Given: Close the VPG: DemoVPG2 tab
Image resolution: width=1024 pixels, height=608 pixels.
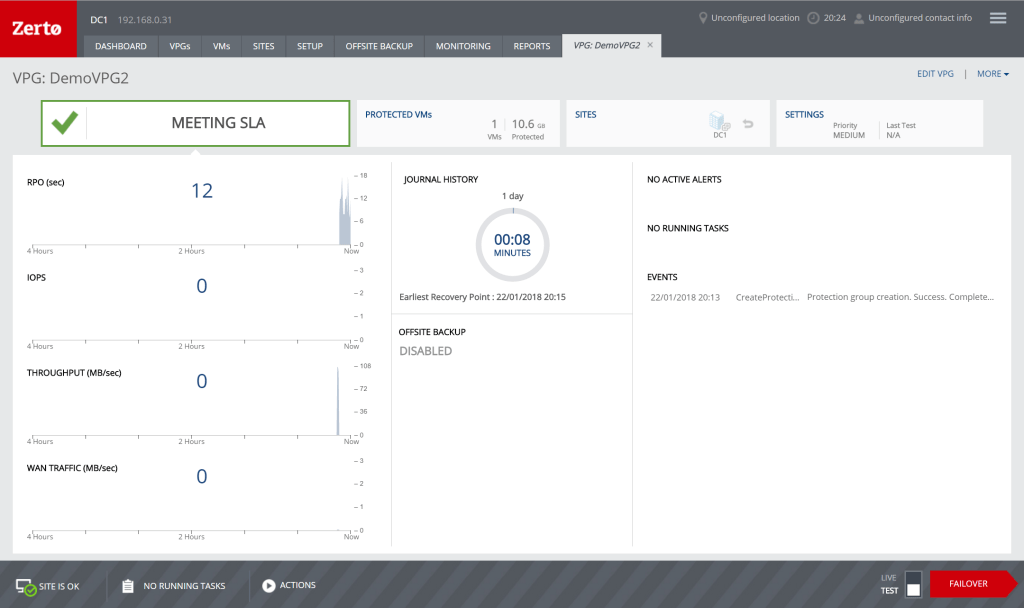Looking at the screenshot, I should (x=649, y=45).
